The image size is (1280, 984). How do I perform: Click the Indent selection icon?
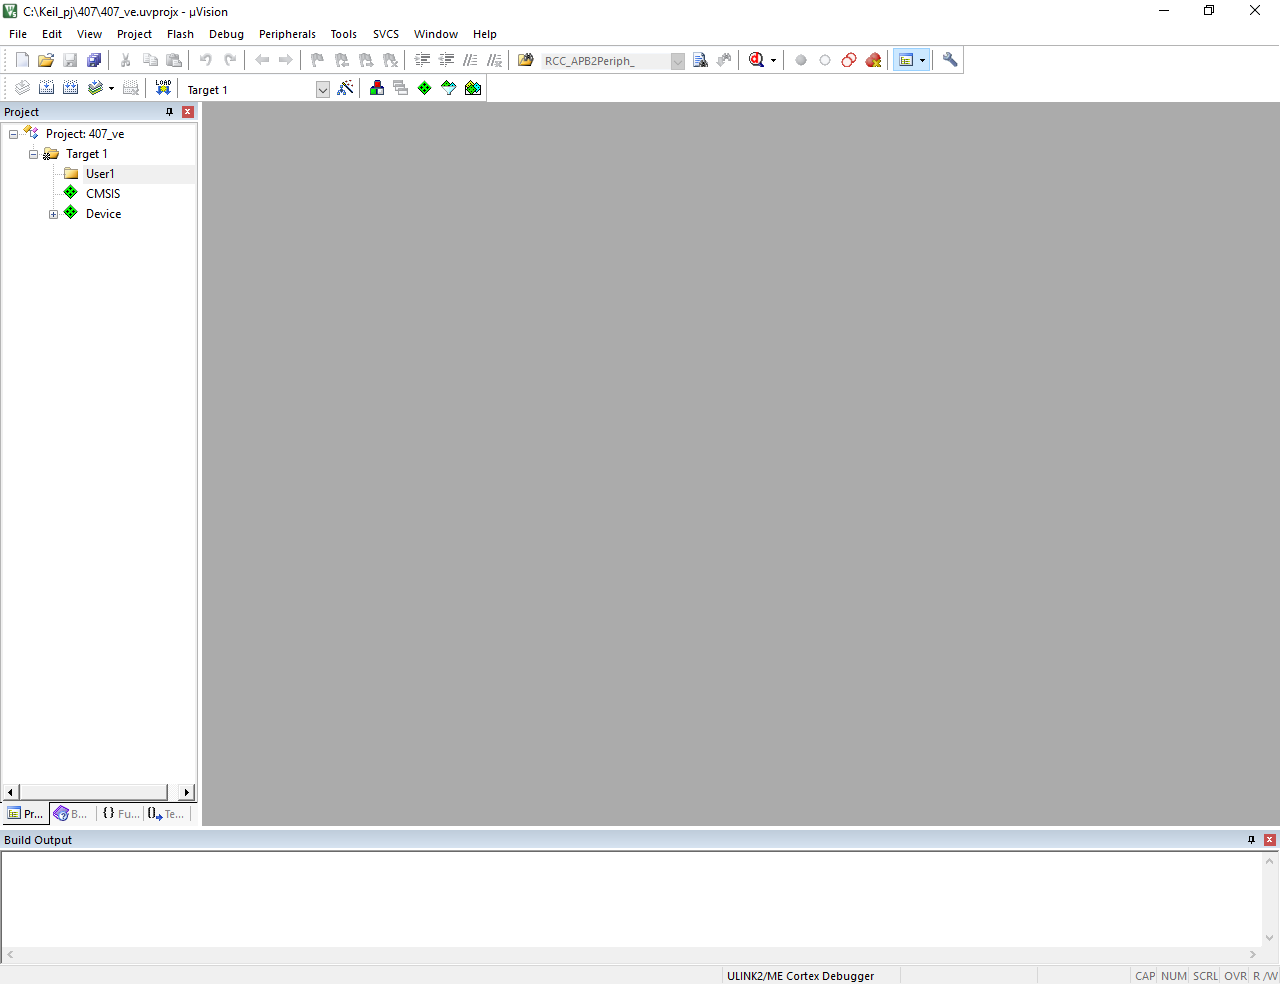click(x=422, y=60)
